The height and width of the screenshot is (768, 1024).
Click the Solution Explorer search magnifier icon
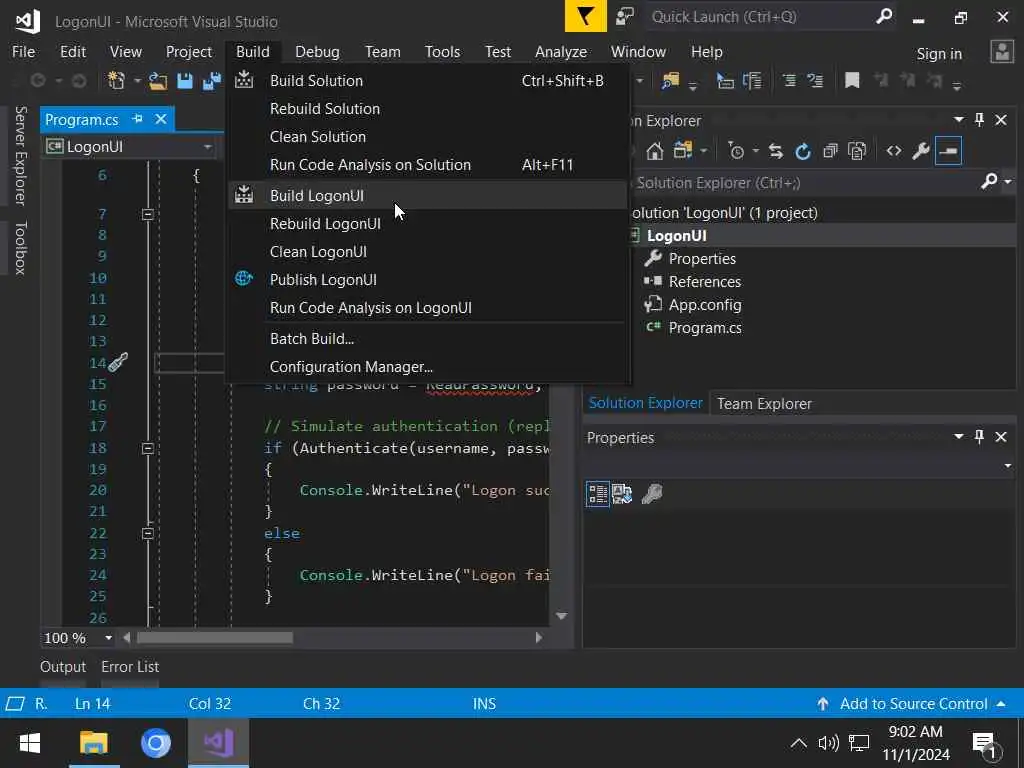pyautogui.click(x=989, y=181)
